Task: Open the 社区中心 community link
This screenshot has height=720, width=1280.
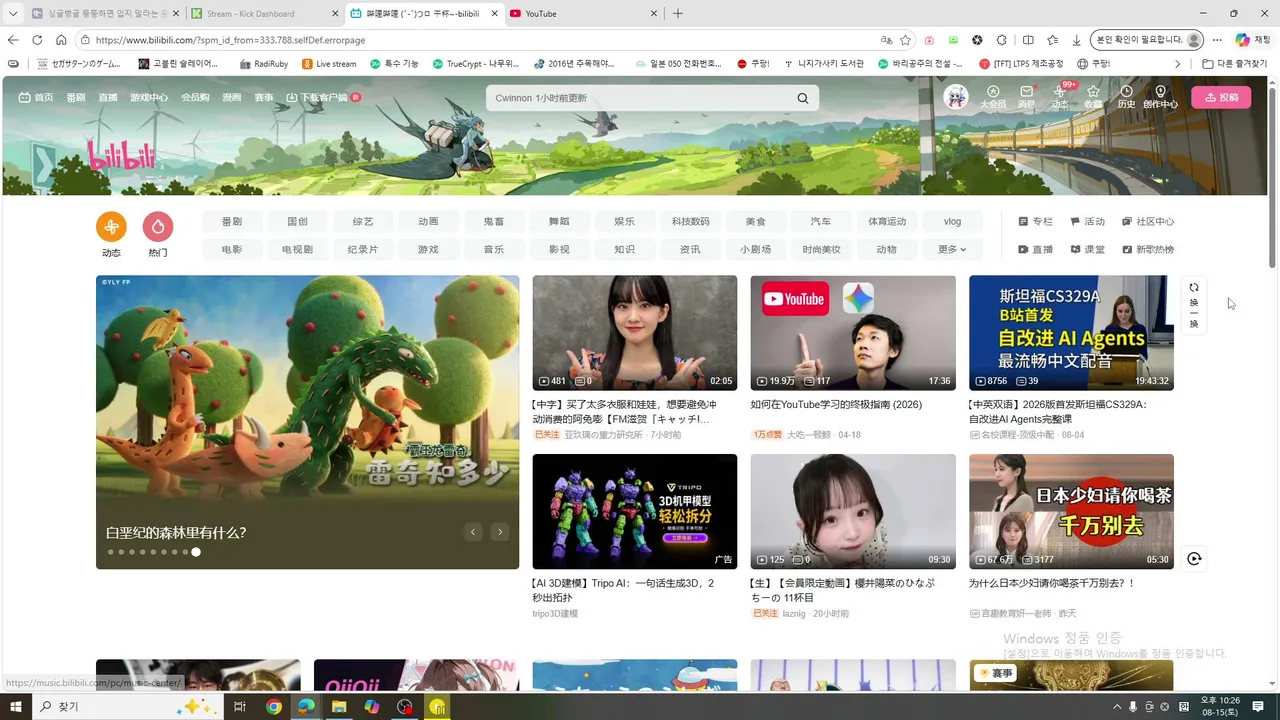Action: (x=1148, y=222)
